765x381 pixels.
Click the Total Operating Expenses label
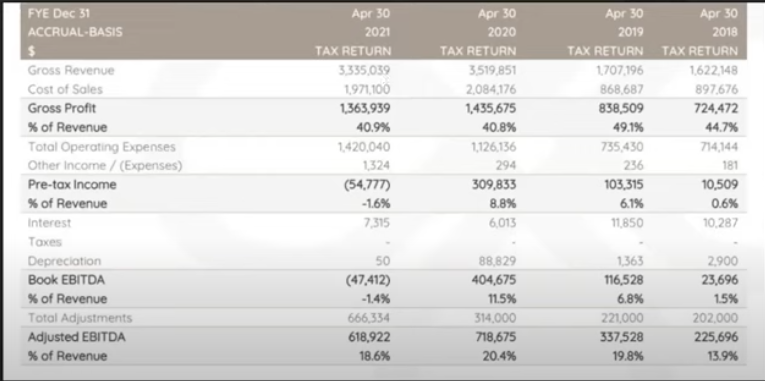(x=101, y=146)
